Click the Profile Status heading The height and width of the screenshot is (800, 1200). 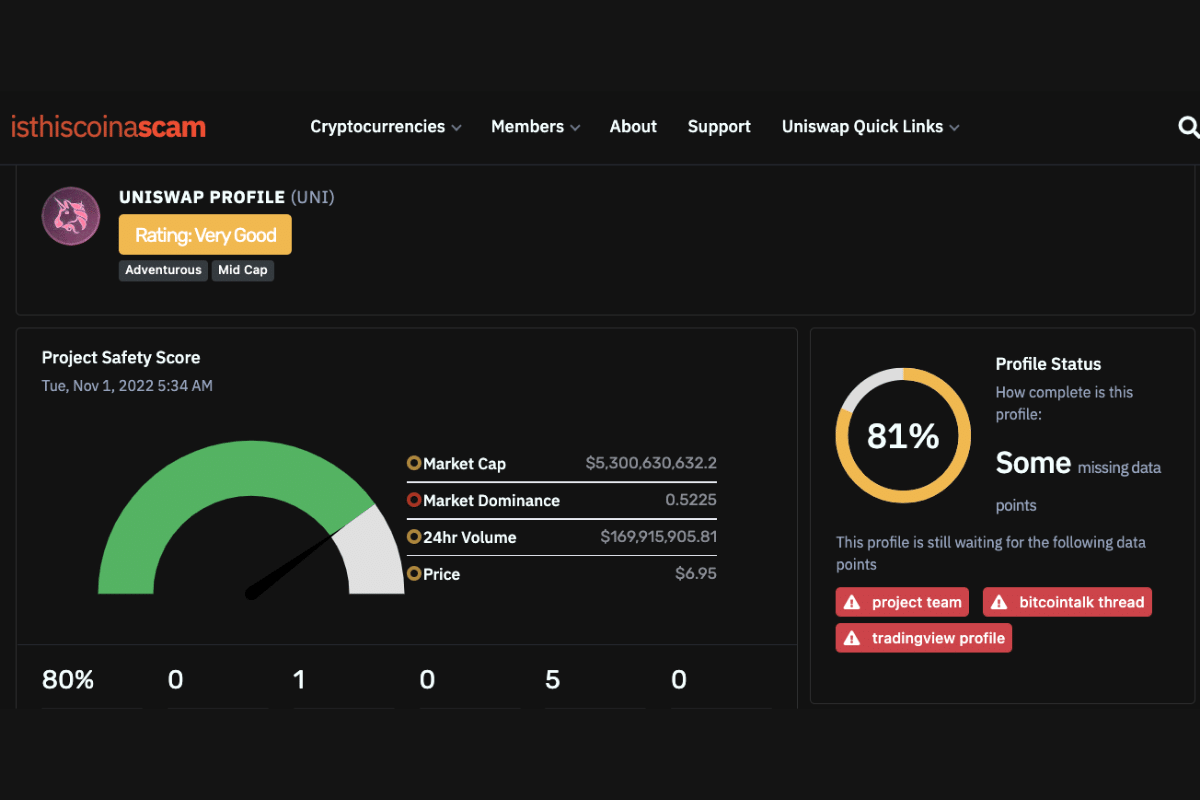click(x=1048, y=364)
